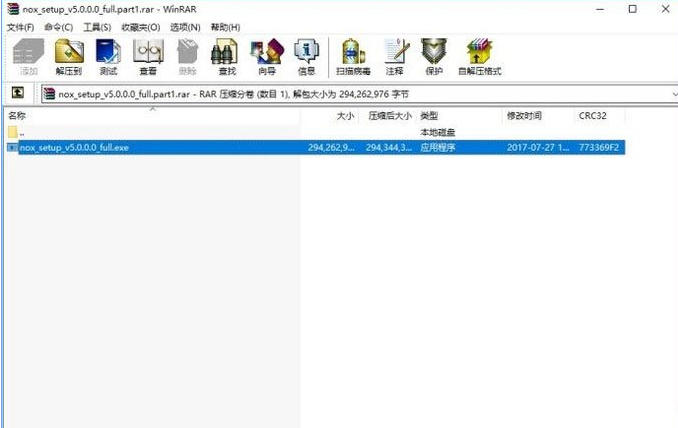Viewport: 678px width, 428px height.
Task: Open the 注释 (Comment) tool
Action: tap(395, 57)
